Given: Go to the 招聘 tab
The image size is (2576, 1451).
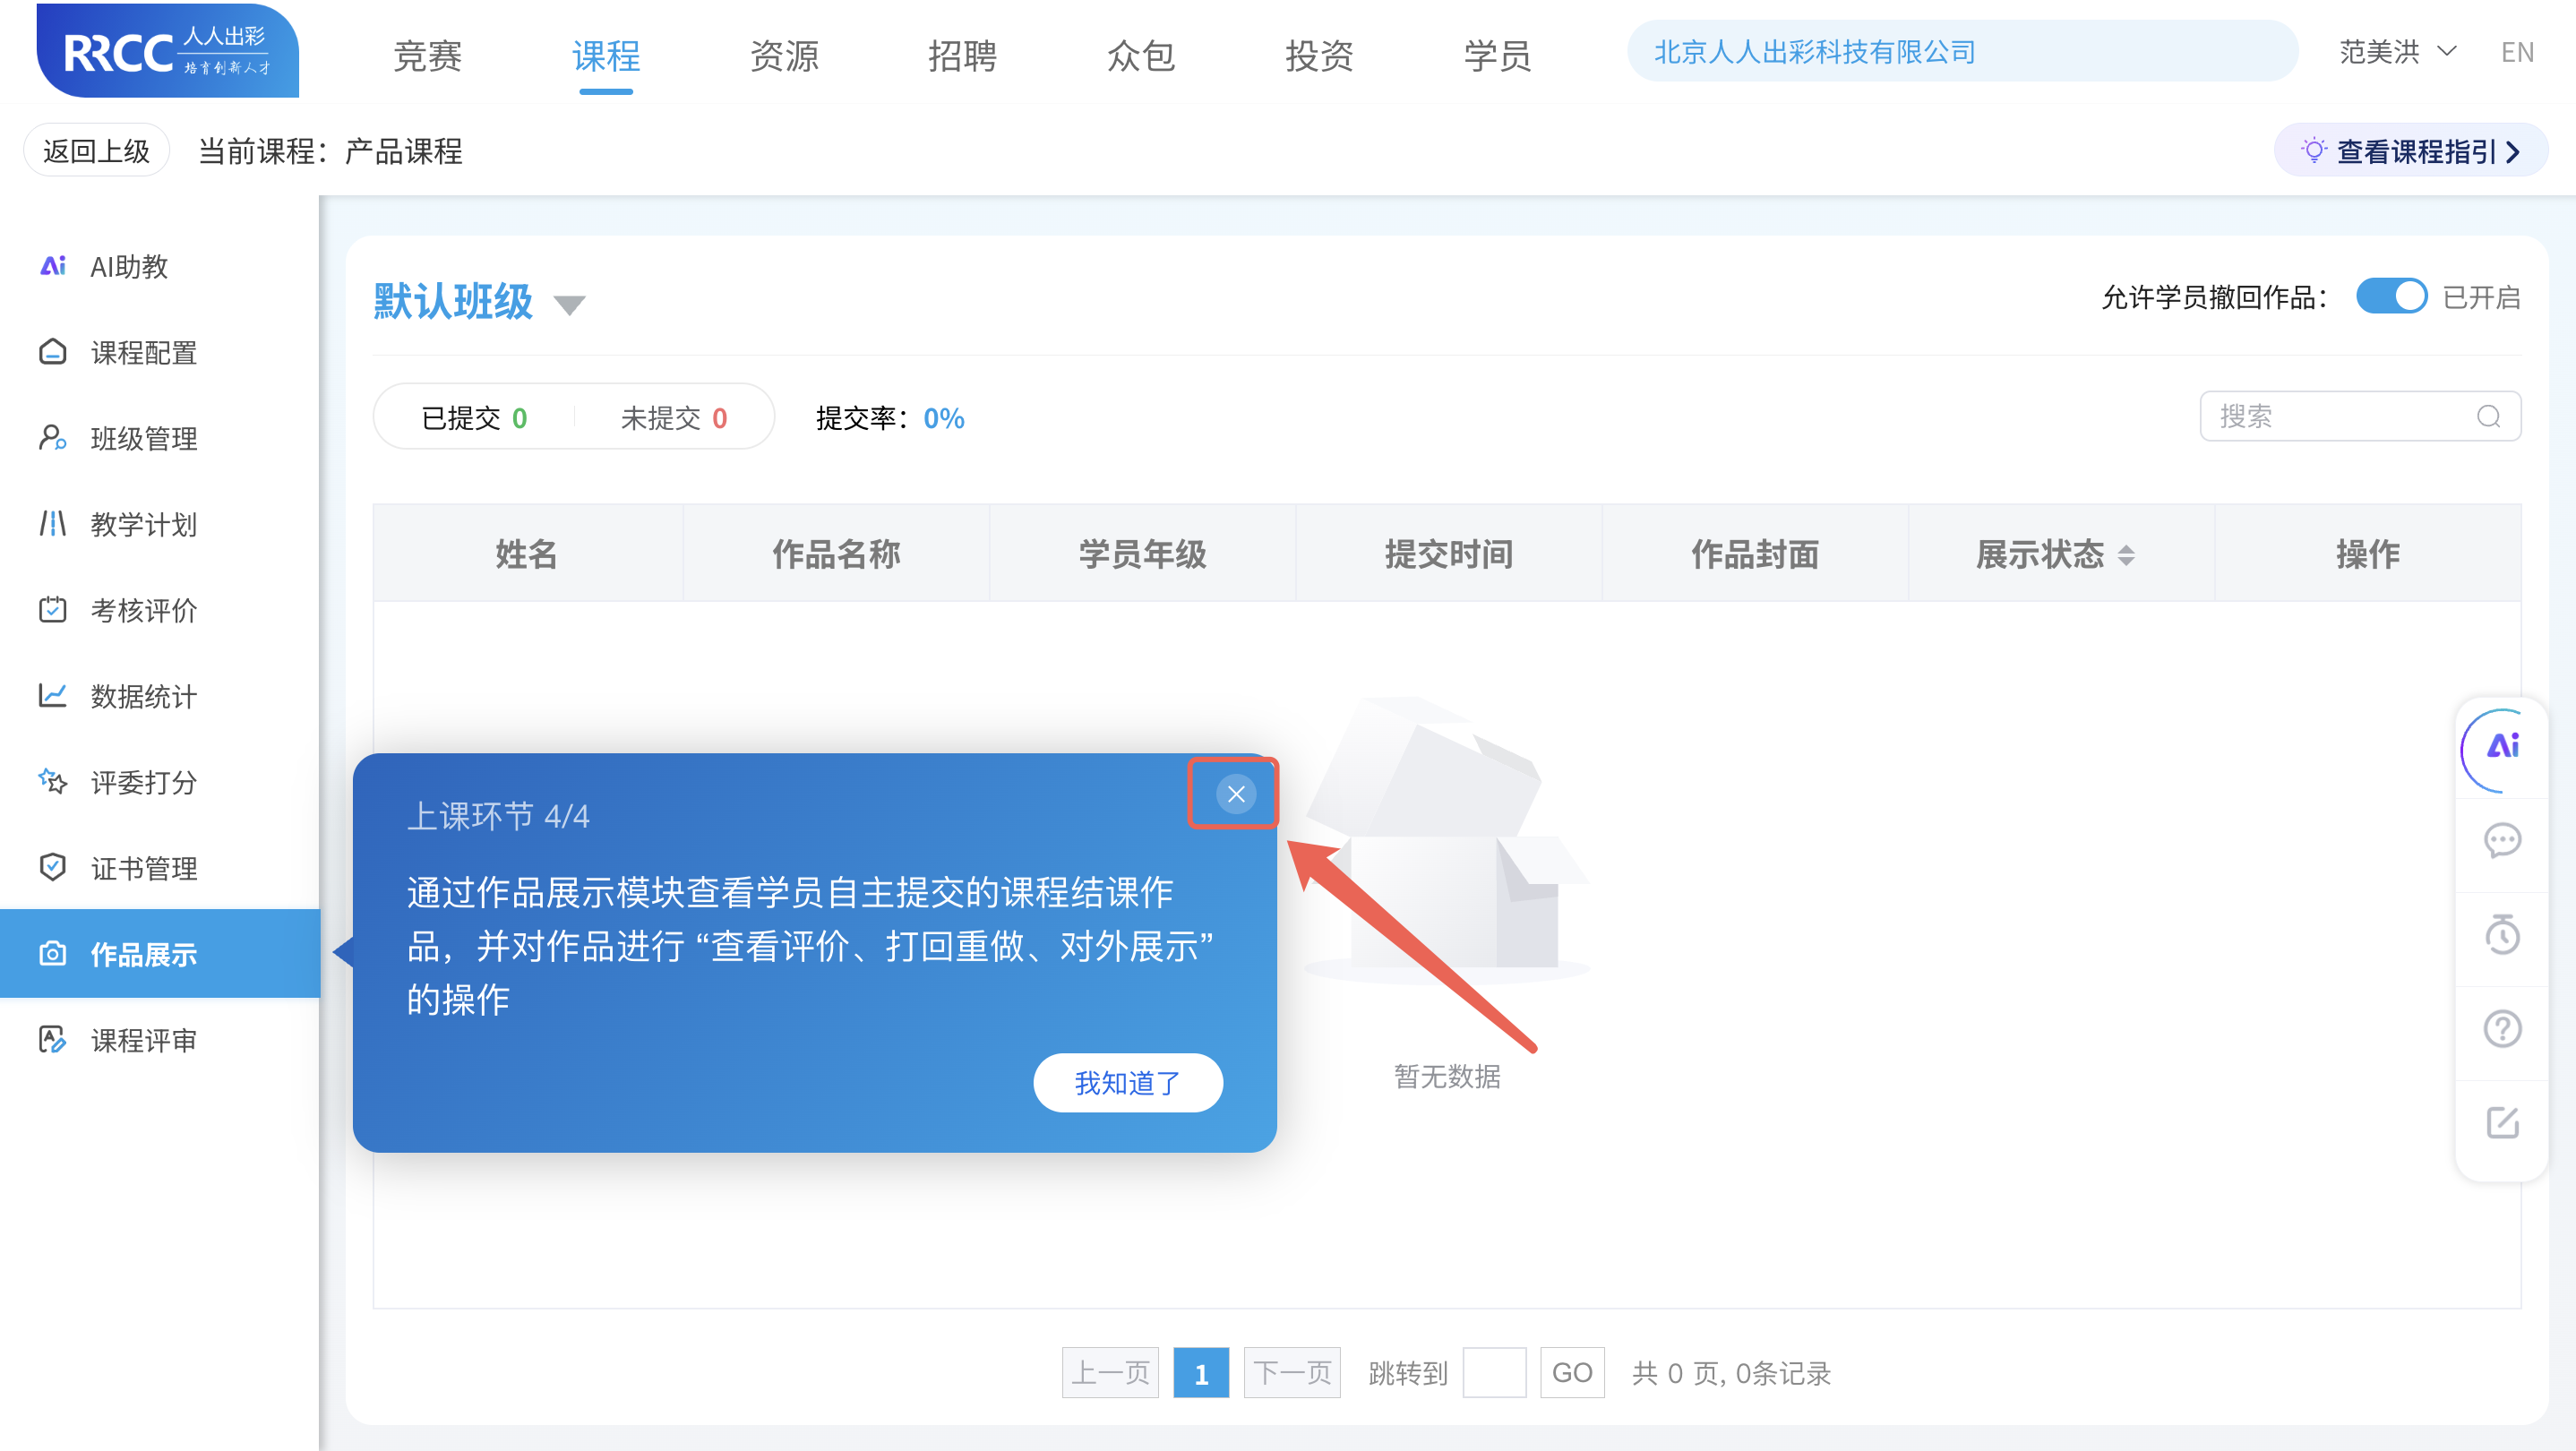Looking at the screenshot, I should coord(962,55).
